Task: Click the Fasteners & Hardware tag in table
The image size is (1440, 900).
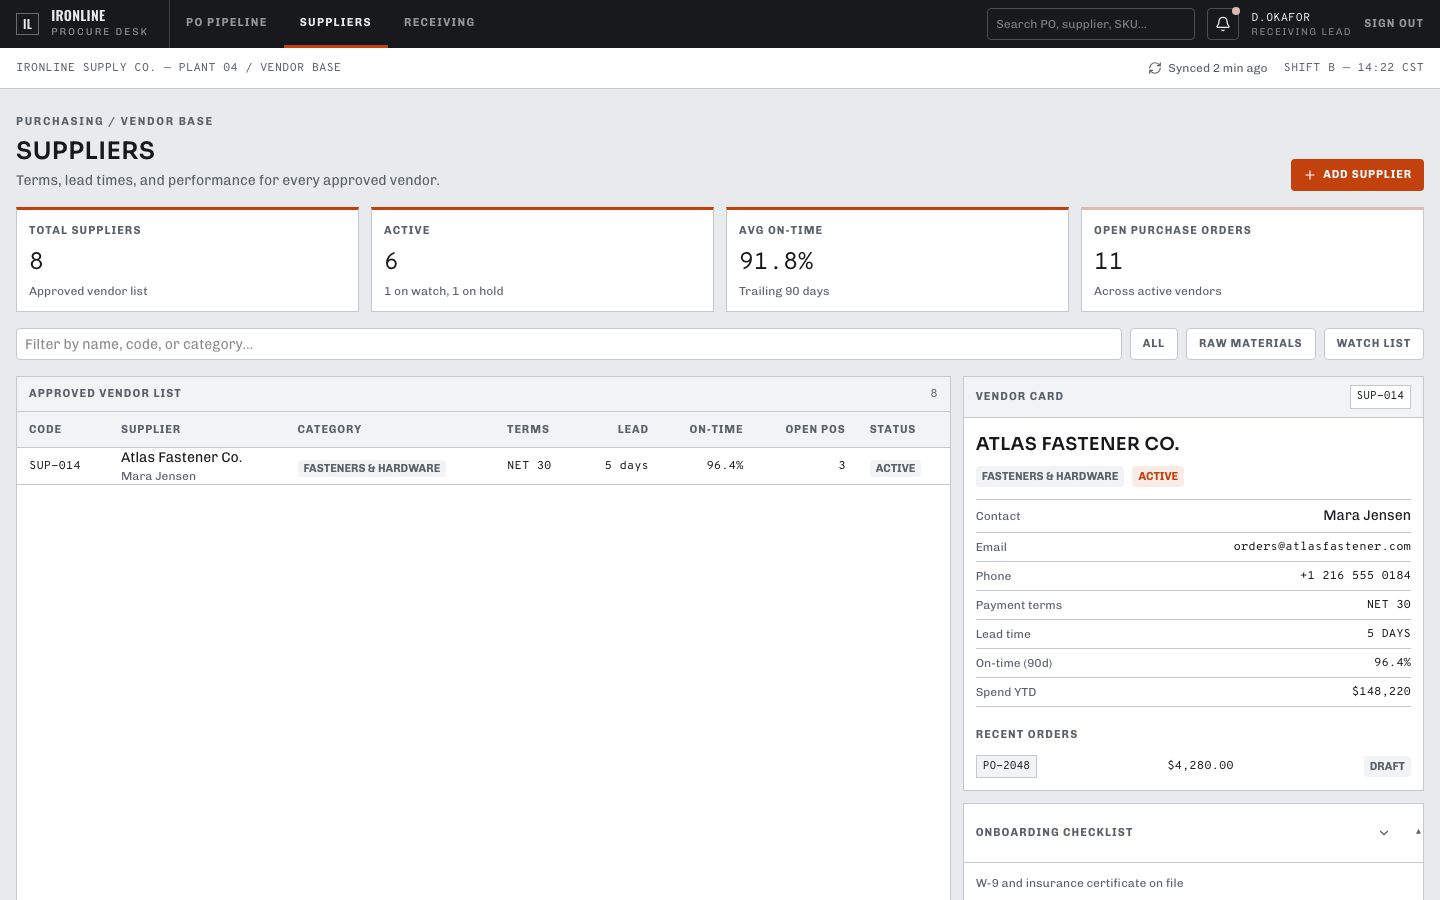Action: coord(371,468)
